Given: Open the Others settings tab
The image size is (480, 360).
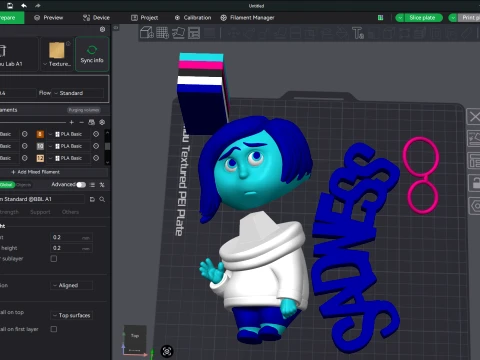Looking at the screenshot, I should 70,212.
